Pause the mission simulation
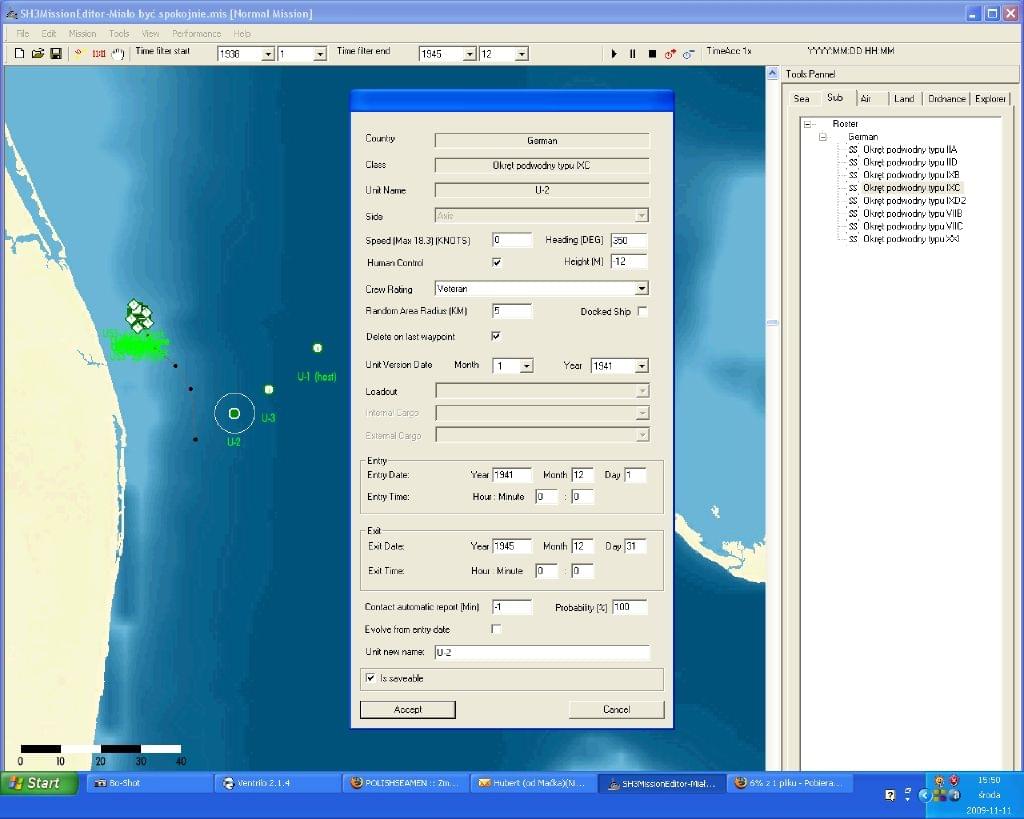1024x819 pixels. pyautogui.click(x=632, y=54)
